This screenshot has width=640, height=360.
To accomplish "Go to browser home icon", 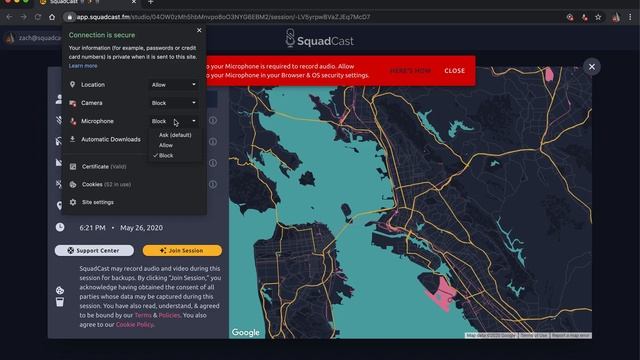I will point(52,17).
